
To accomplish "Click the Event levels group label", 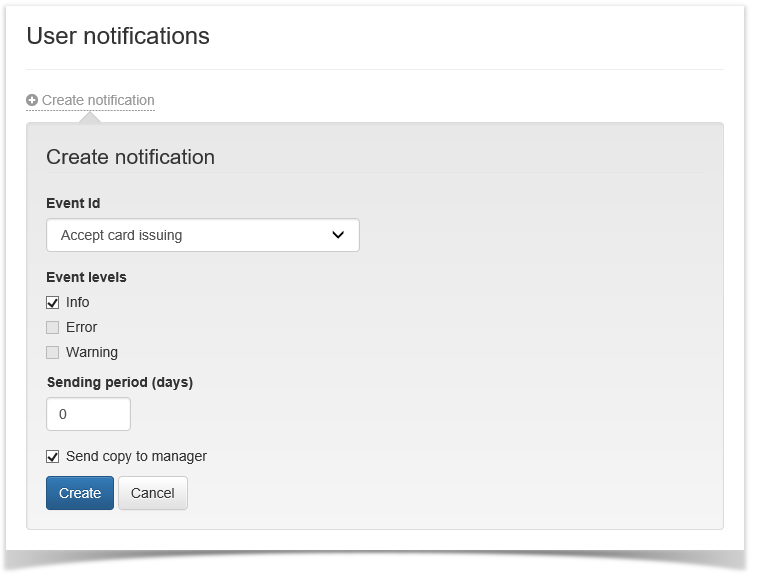I will (x=86, y=277).
